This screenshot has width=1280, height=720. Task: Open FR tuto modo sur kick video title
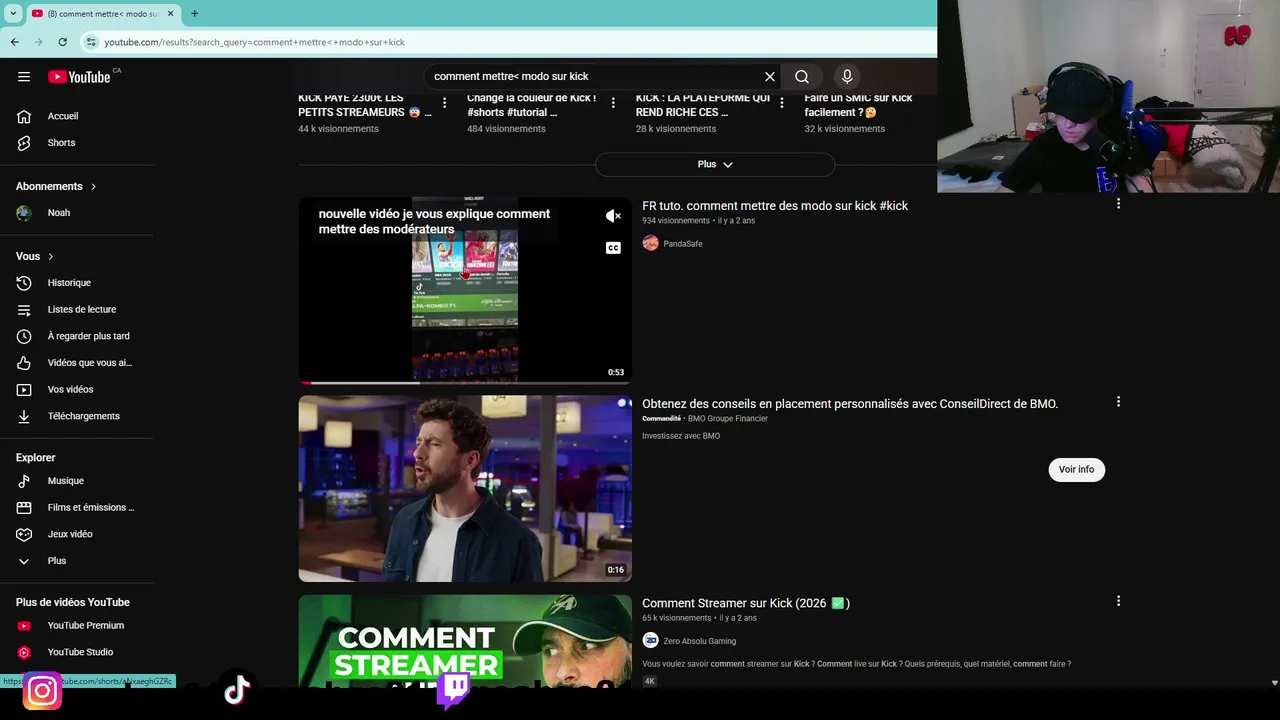(x=775, y=206)
